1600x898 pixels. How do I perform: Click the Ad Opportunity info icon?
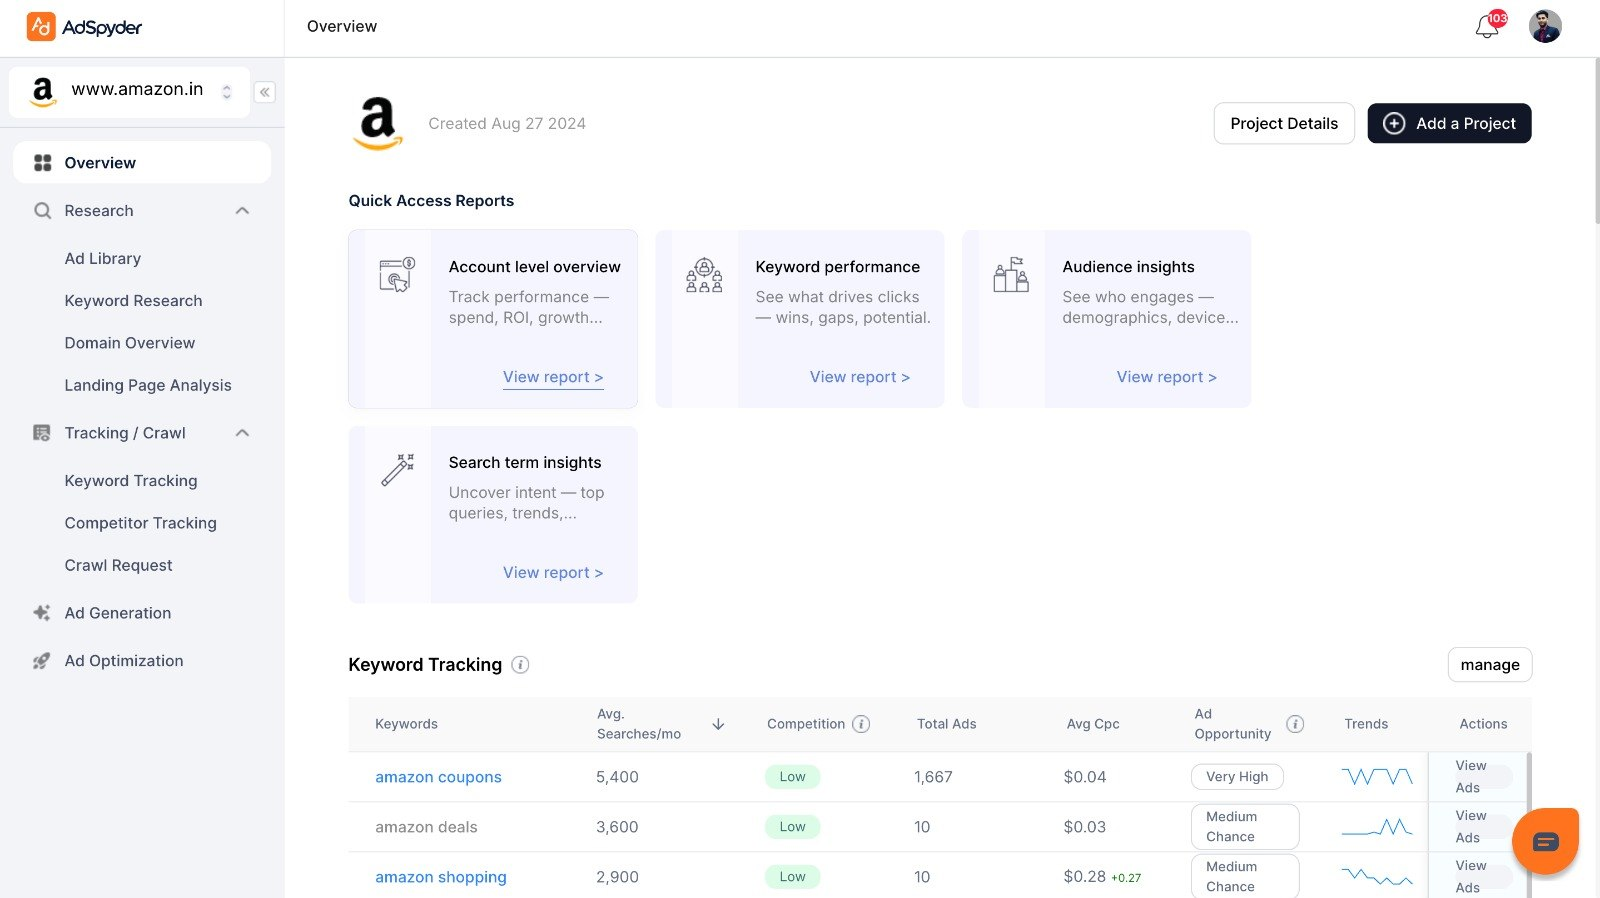(1295, 724)
